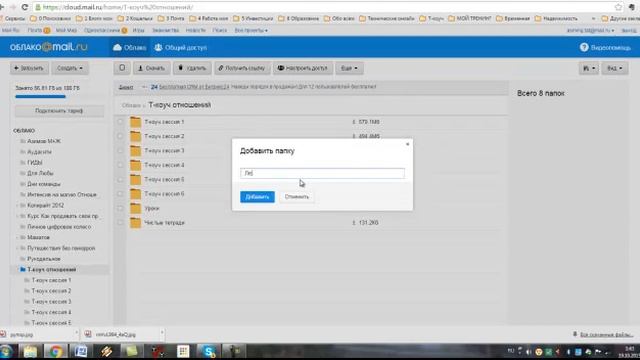The image size is (640, 360).
Task: Open the Мой Мир link in the top bar
Action: (66, 30)
